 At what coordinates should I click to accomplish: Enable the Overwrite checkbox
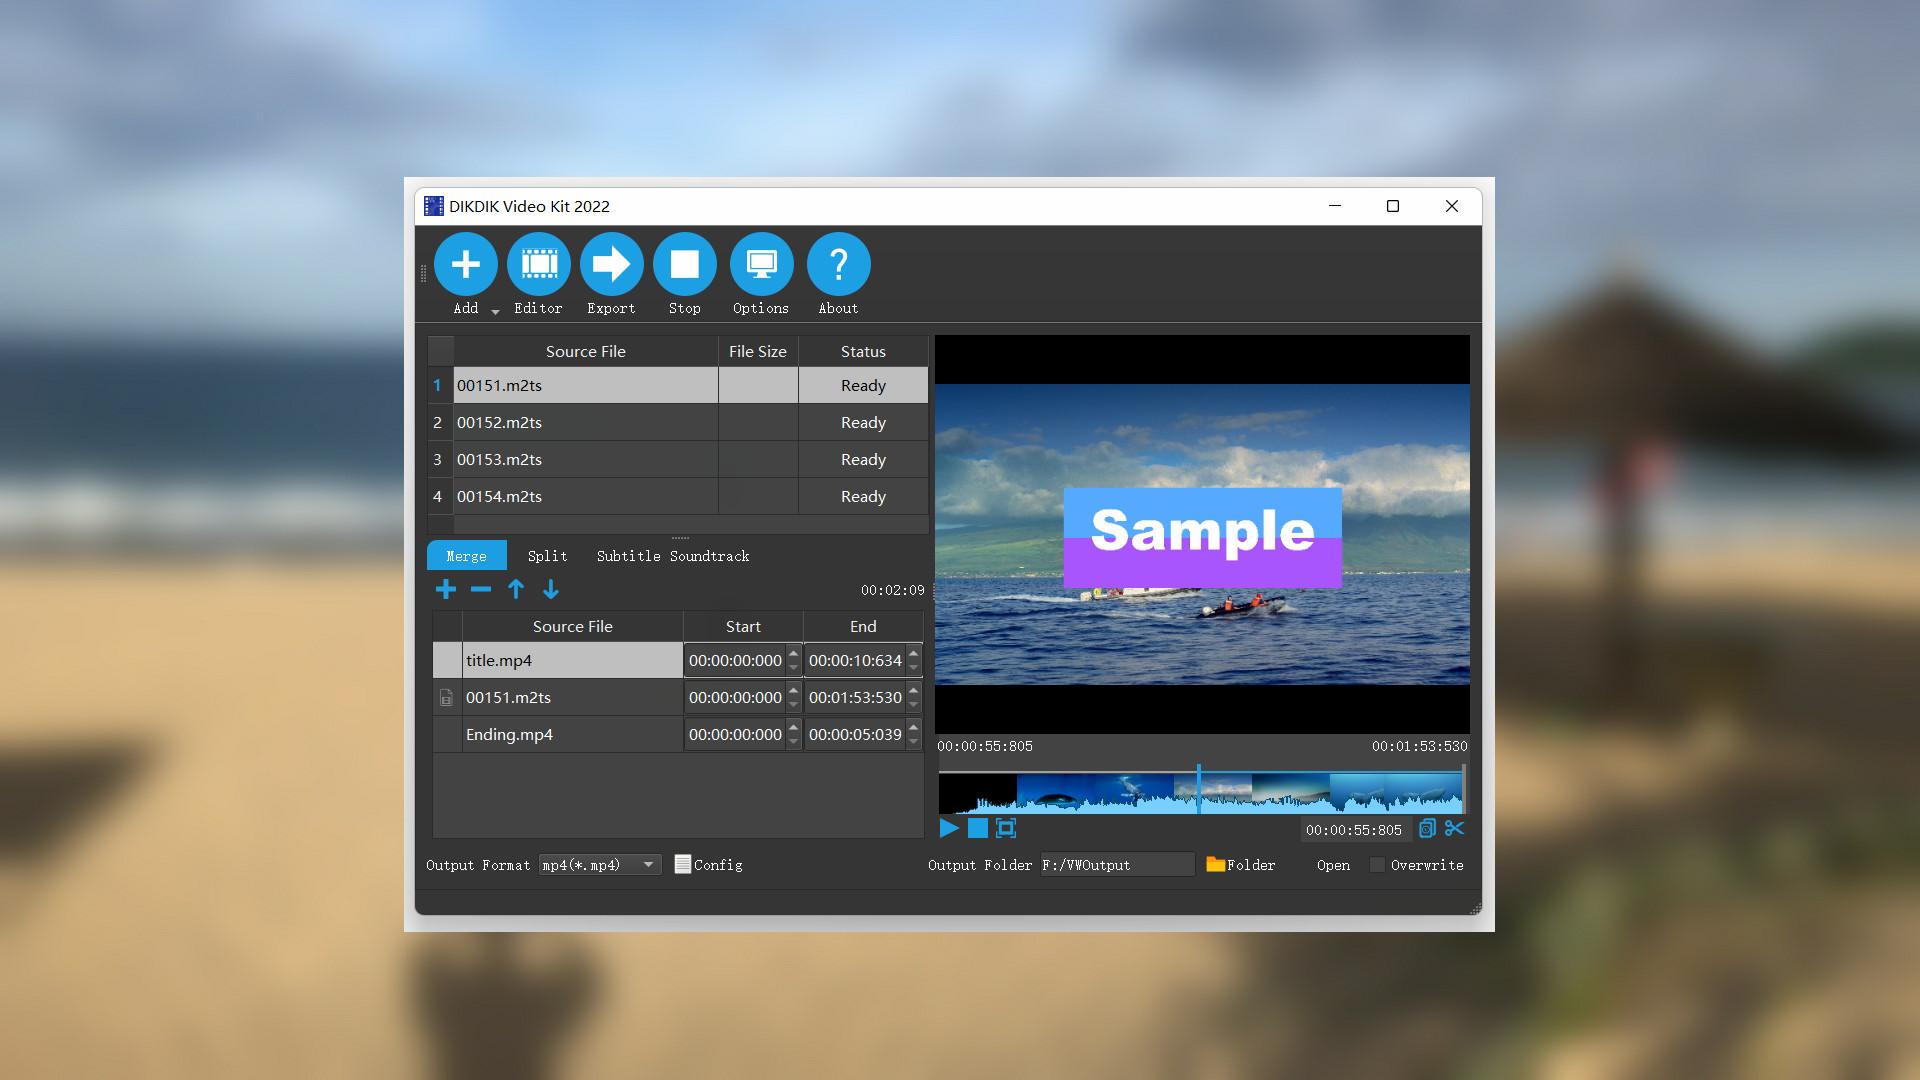1377,865
